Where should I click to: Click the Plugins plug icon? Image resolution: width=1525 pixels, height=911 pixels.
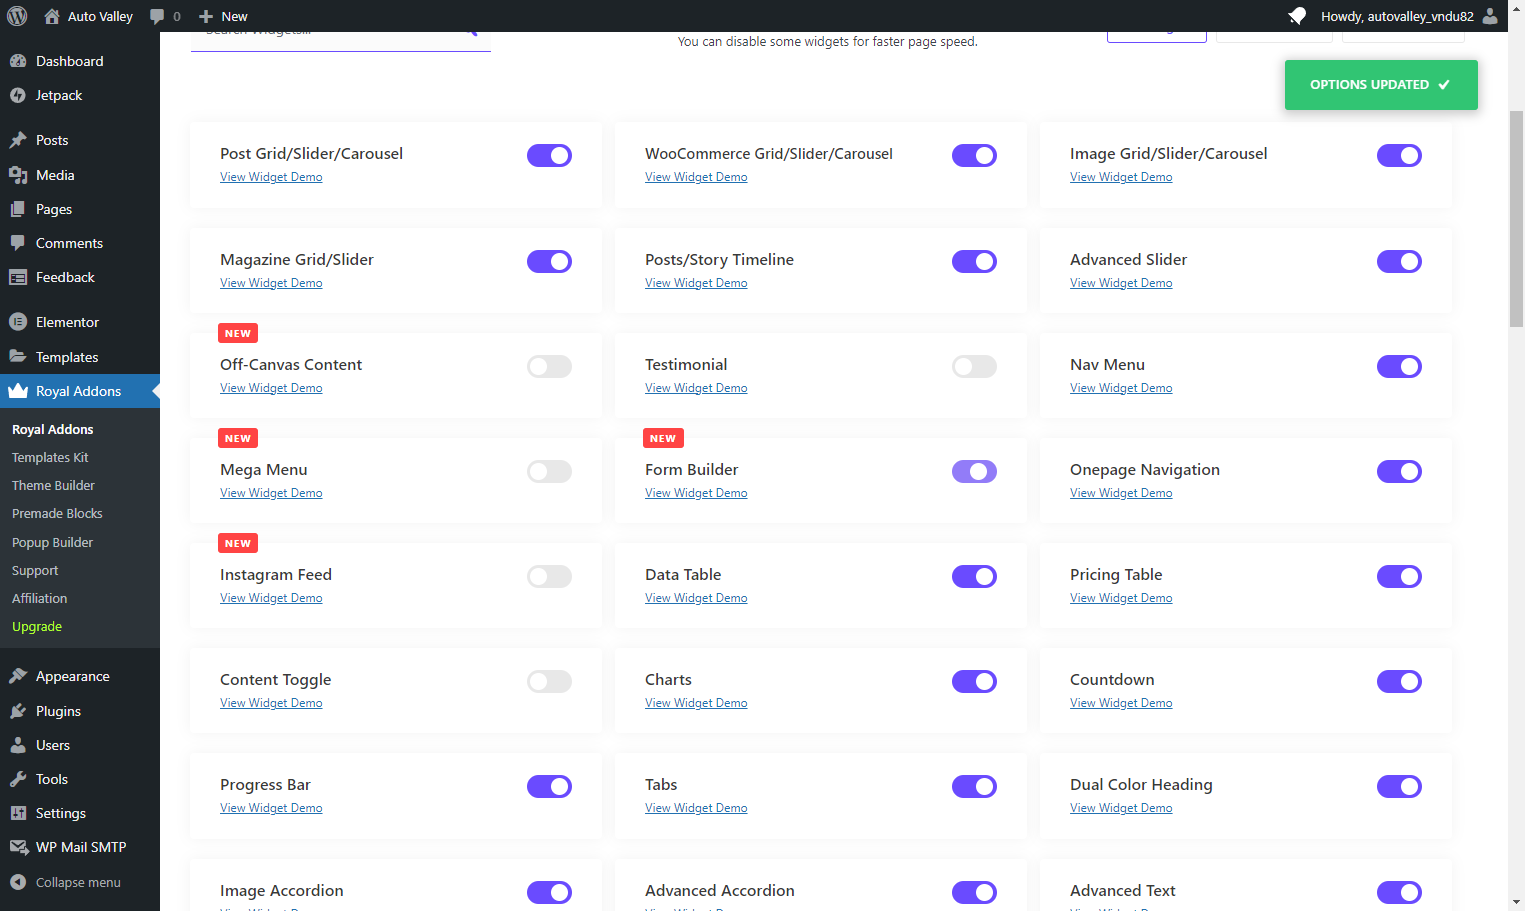[x=18, y=711]
